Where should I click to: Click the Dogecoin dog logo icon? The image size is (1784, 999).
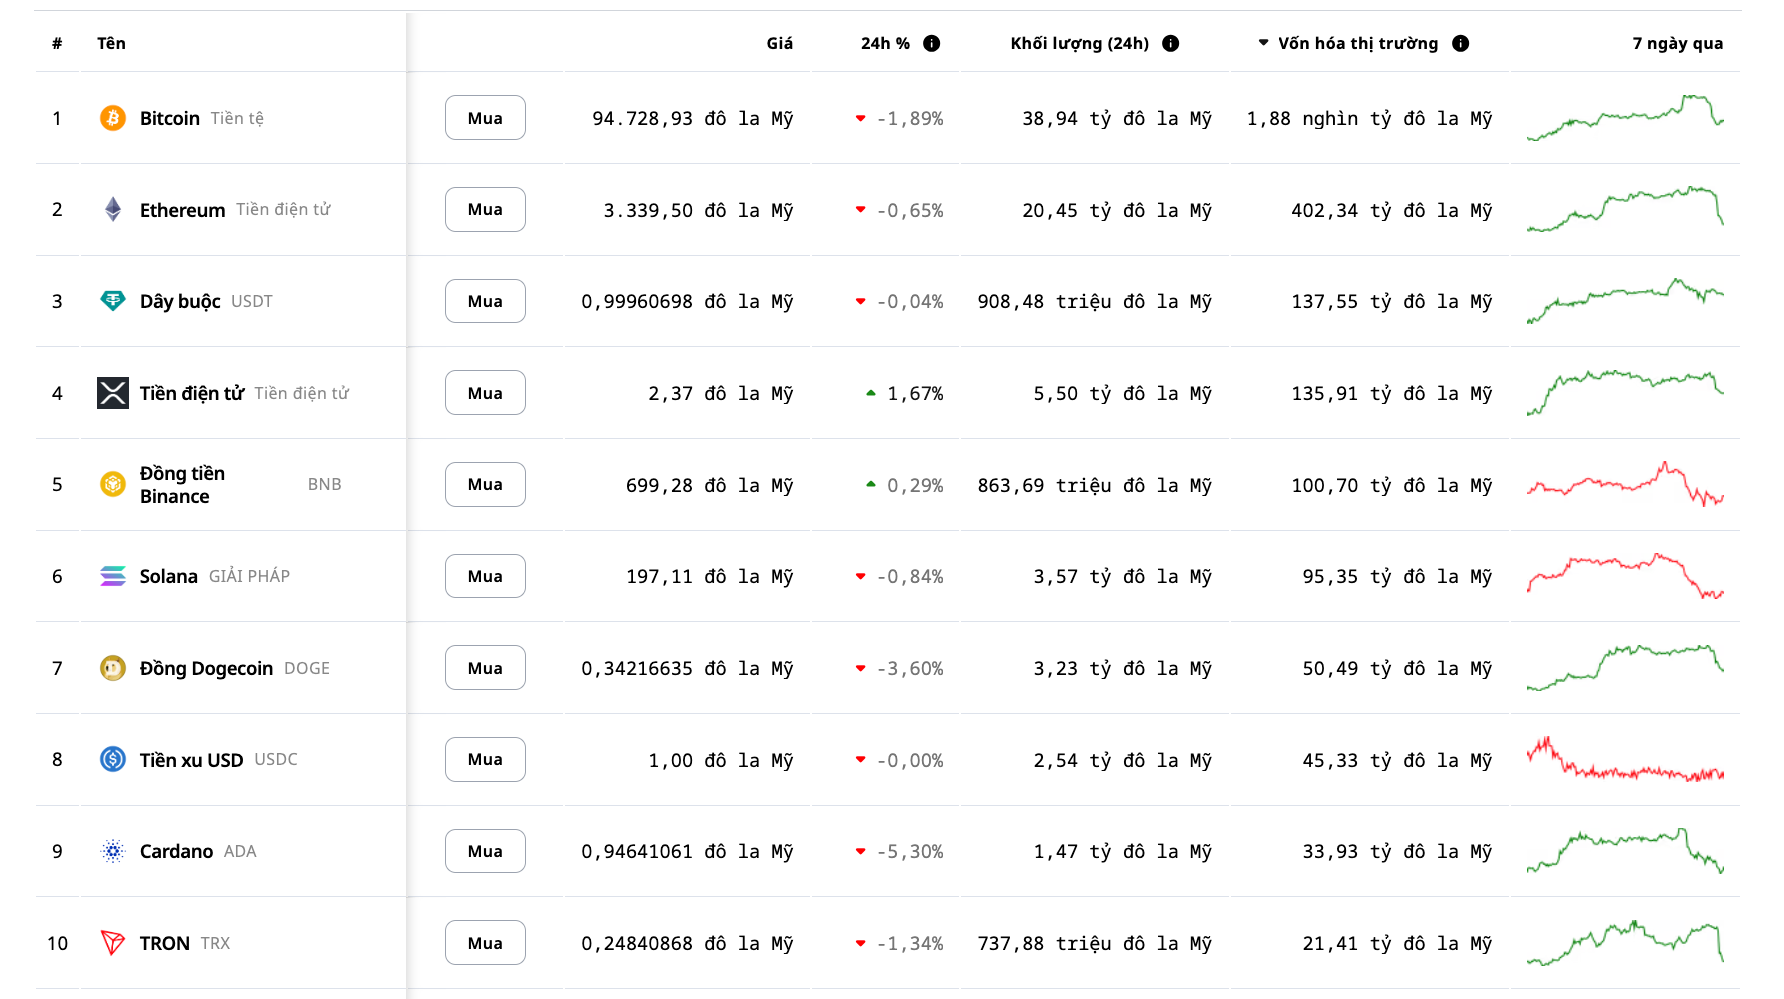coord(113,668)
